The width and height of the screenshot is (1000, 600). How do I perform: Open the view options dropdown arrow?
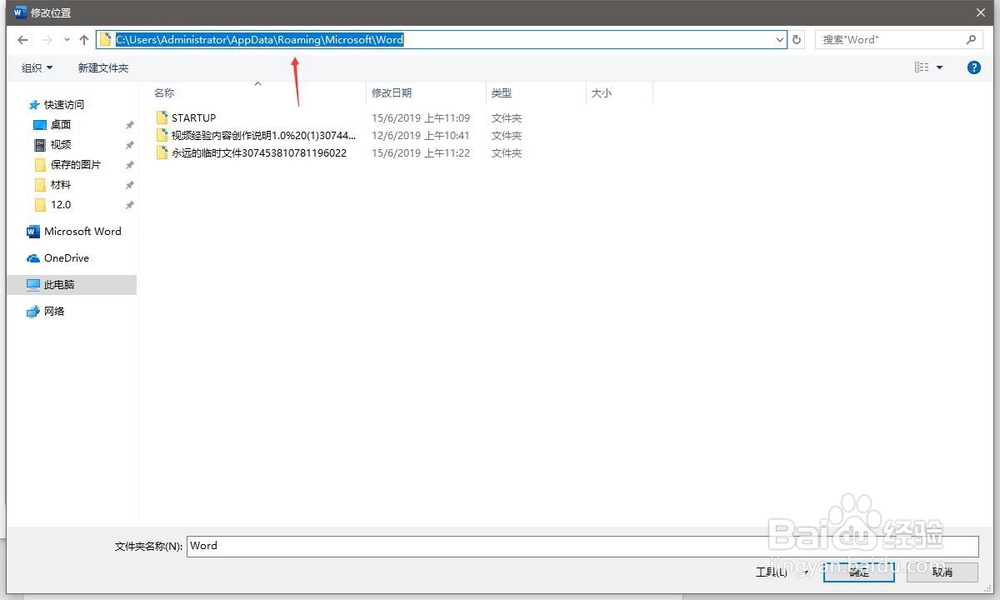pos(939,67)
